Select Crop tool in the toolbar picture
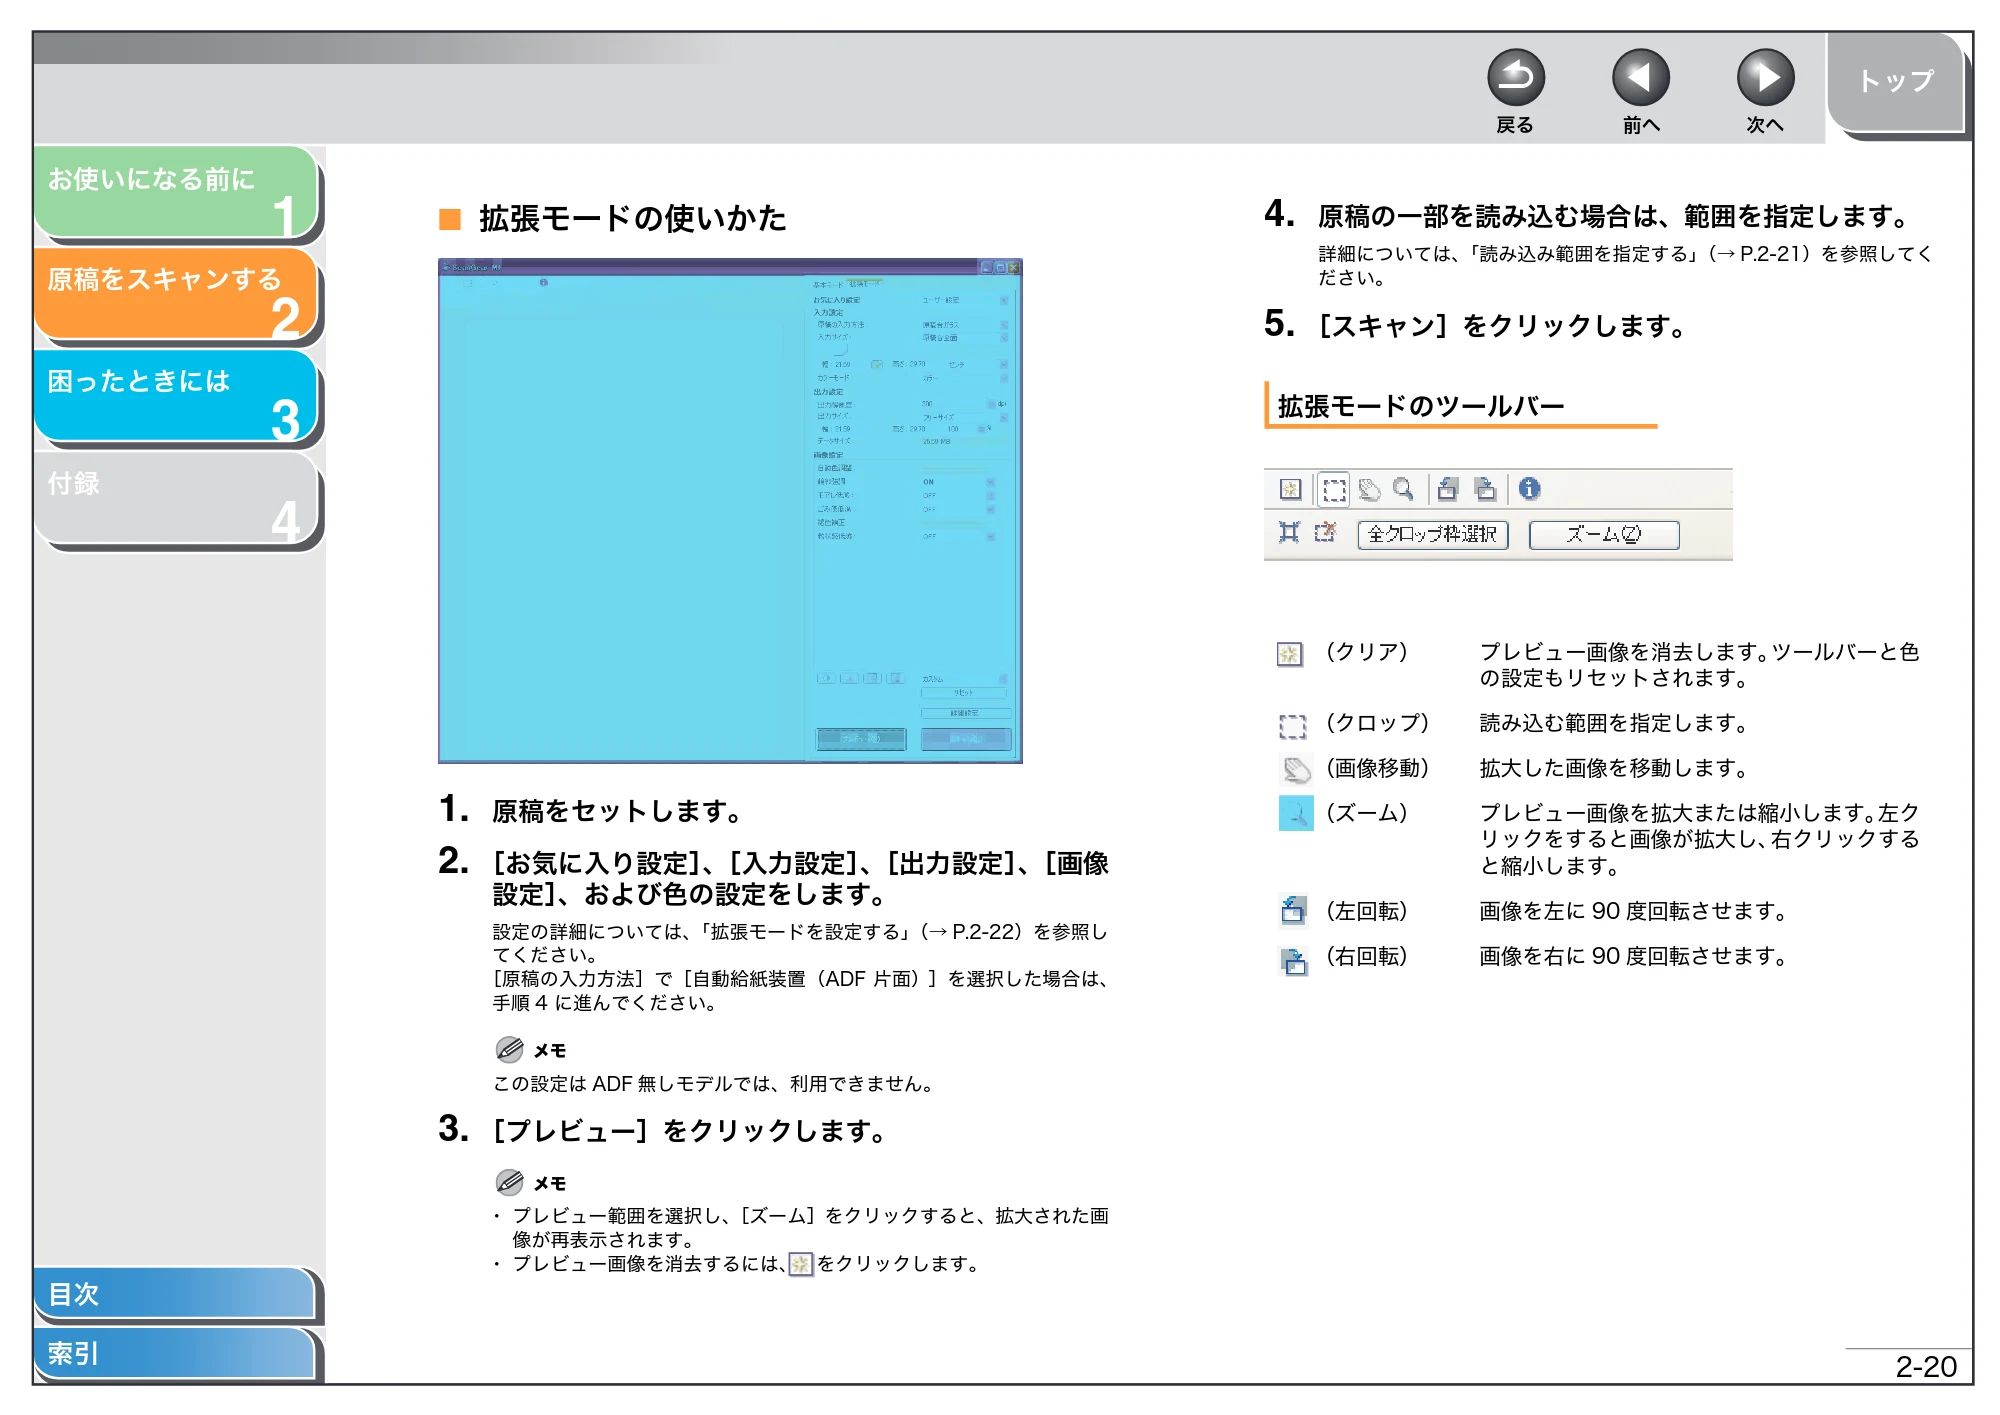This screenshot has height=1415, width=2000. point(1334,489)
